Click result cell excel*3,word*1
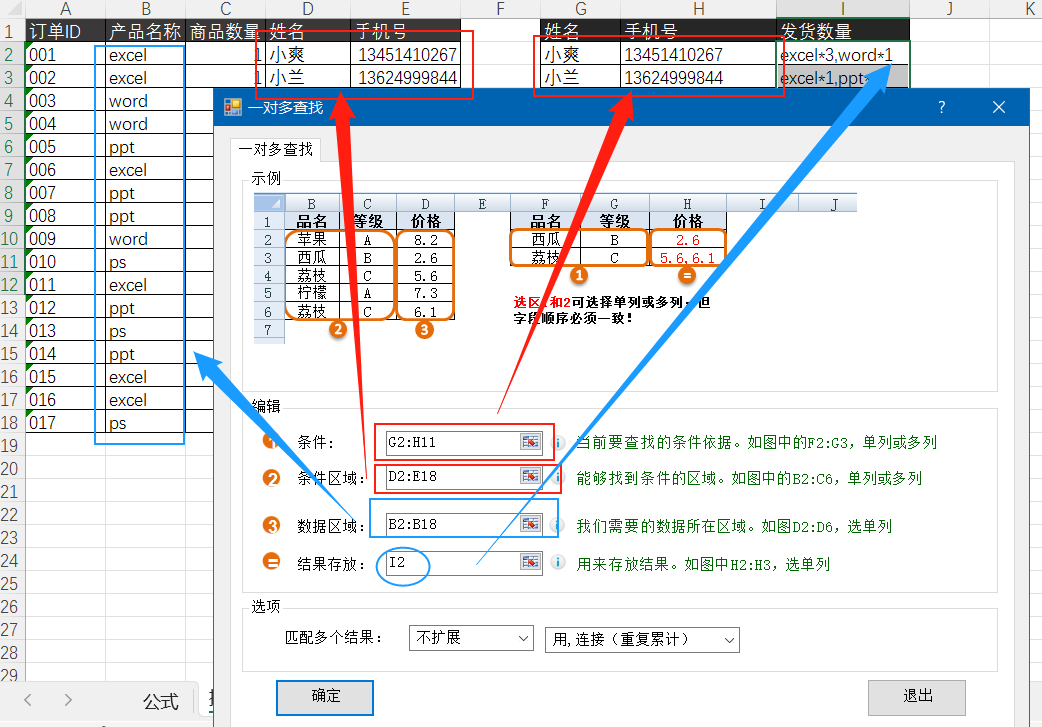This screenshot has height=727, width=1042. pyautogui.click(x=843, y=54)
